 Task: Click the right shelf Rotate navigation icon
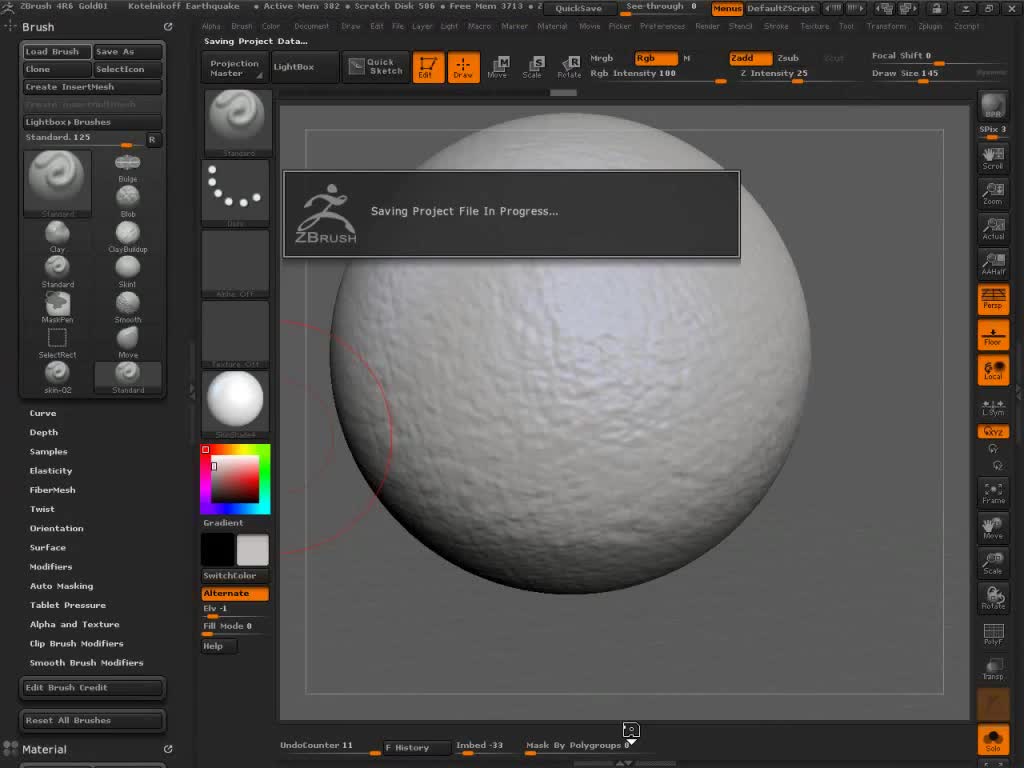click(993, 598)
